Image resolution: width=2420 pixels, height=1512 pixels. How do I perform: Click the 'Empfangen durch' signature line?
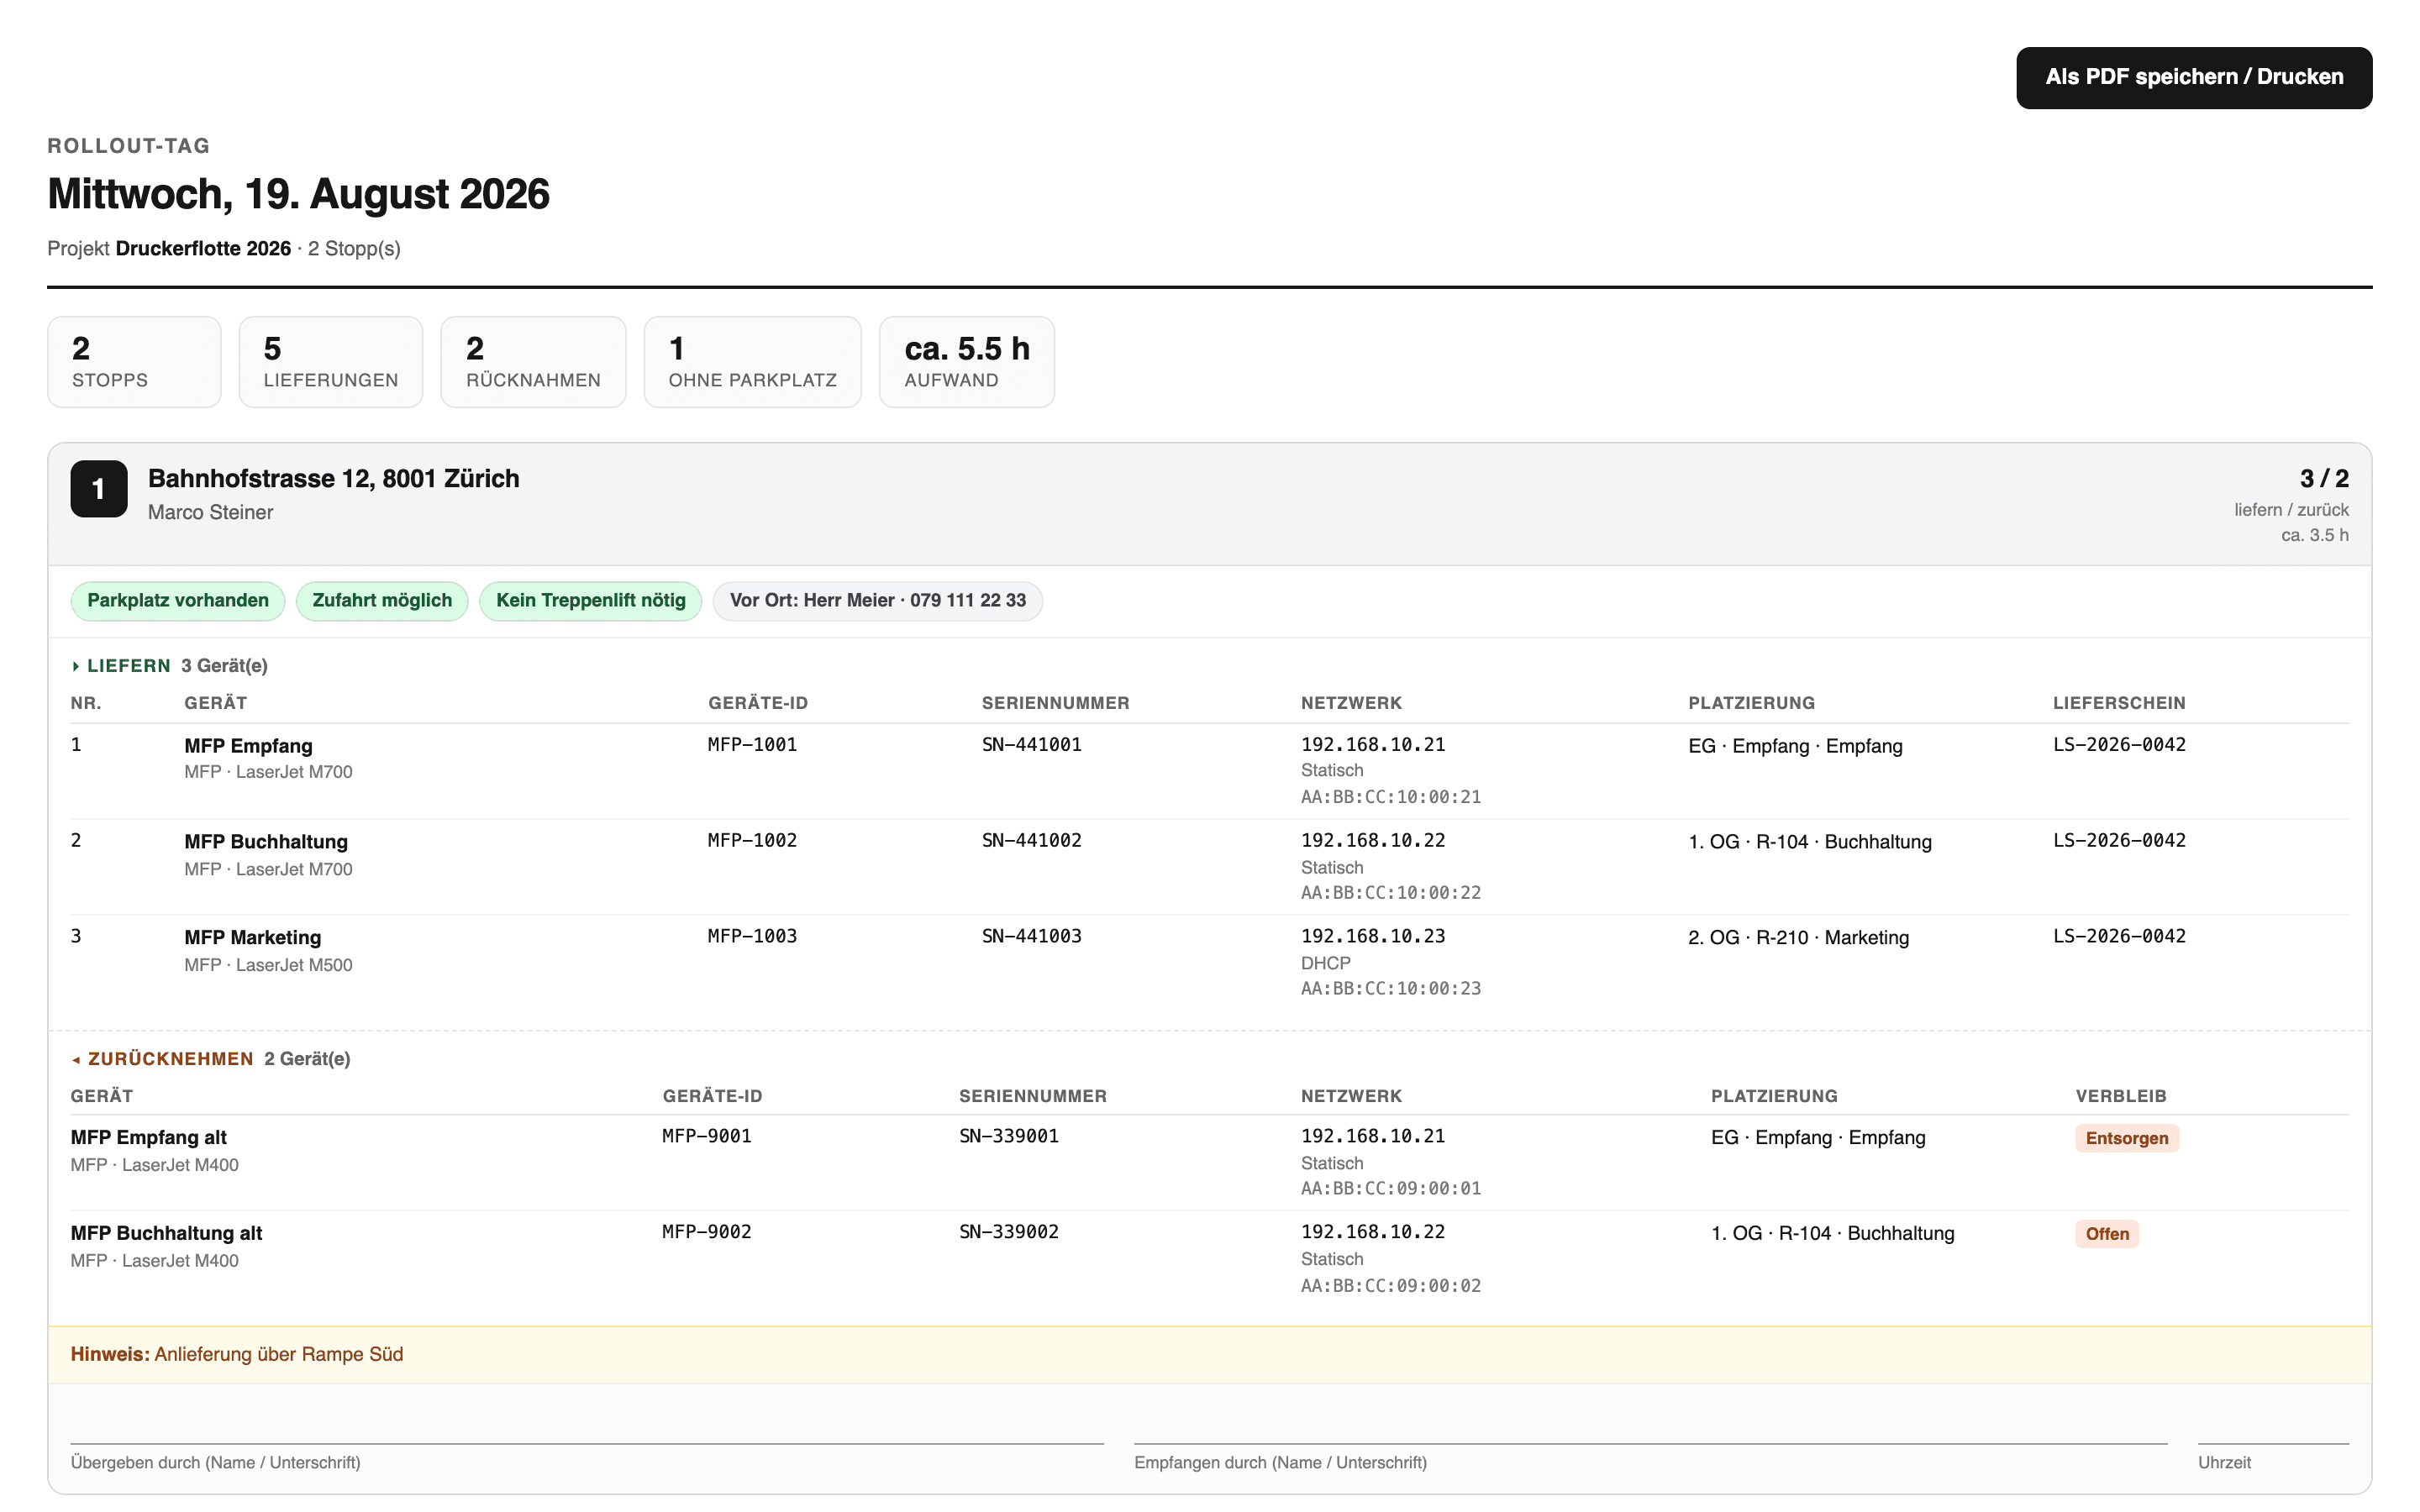pyautogui.click(x=1650, y=1443)
